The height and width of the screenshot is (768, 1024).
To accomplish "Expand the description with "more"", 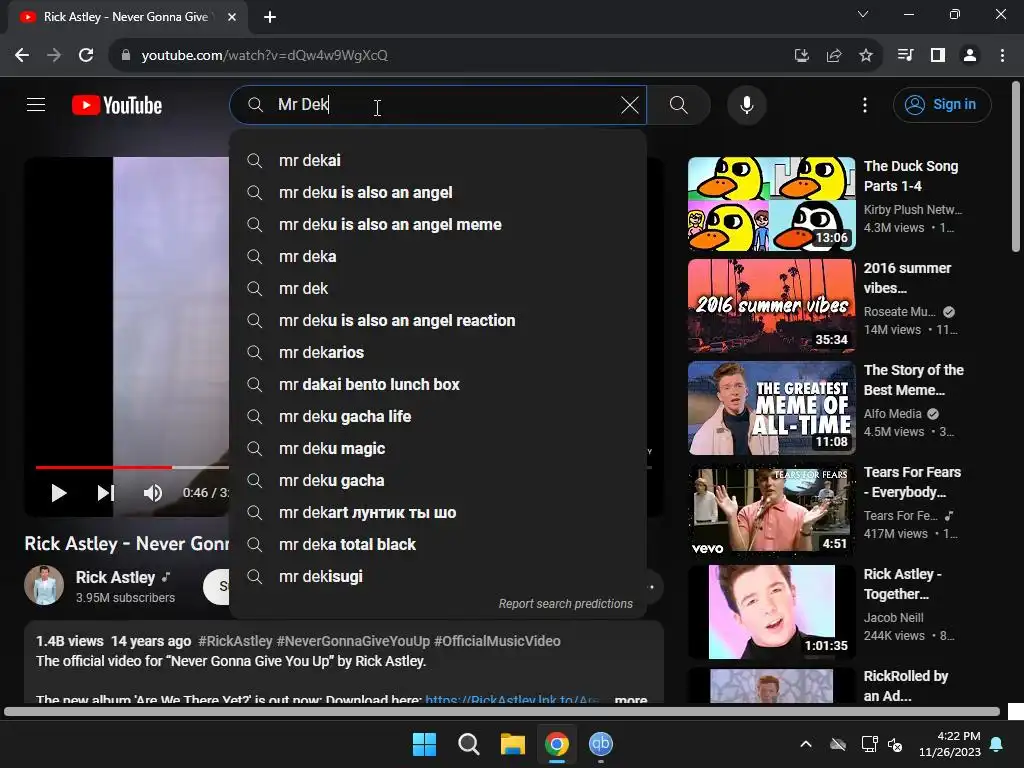I will point(631,699).
